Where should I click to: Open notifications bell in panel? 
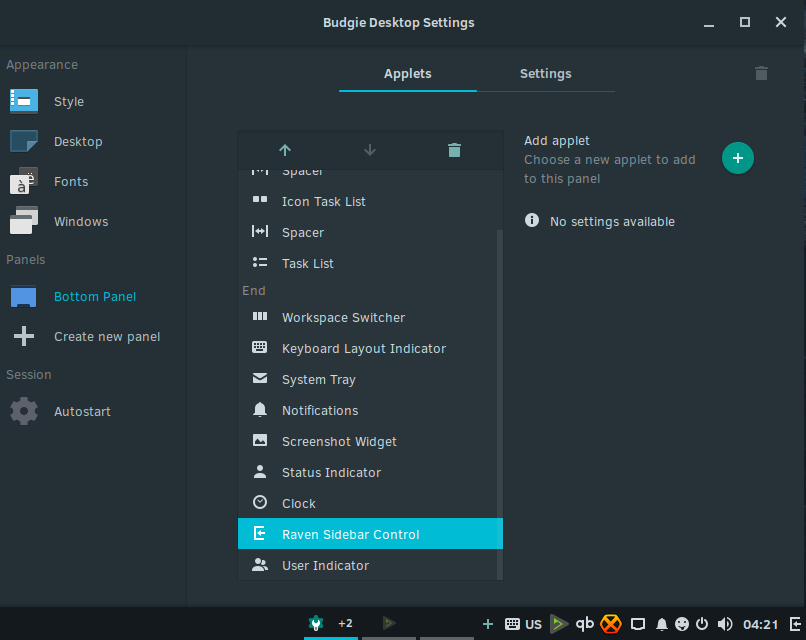point(662,624)
